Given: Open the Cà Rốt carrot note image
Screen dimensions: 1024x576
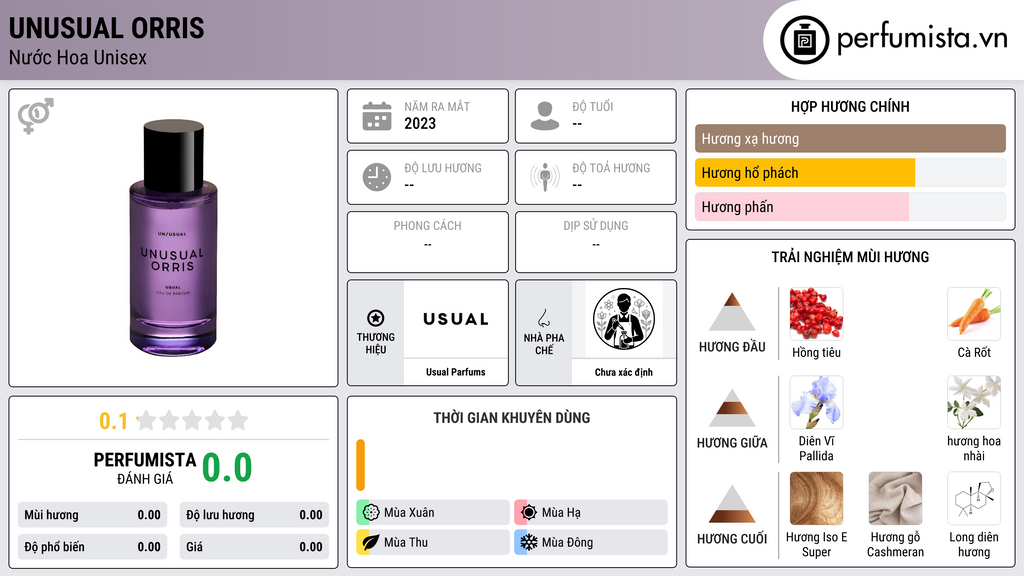Looking at the screenshot, I should tap(974, 313).
